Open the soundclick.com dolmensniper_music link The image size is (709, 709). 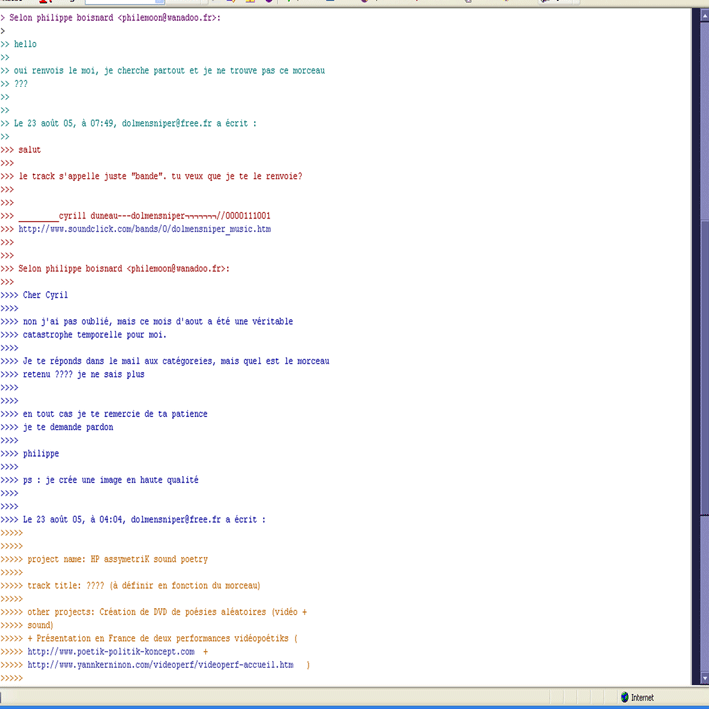pos(145,229)
